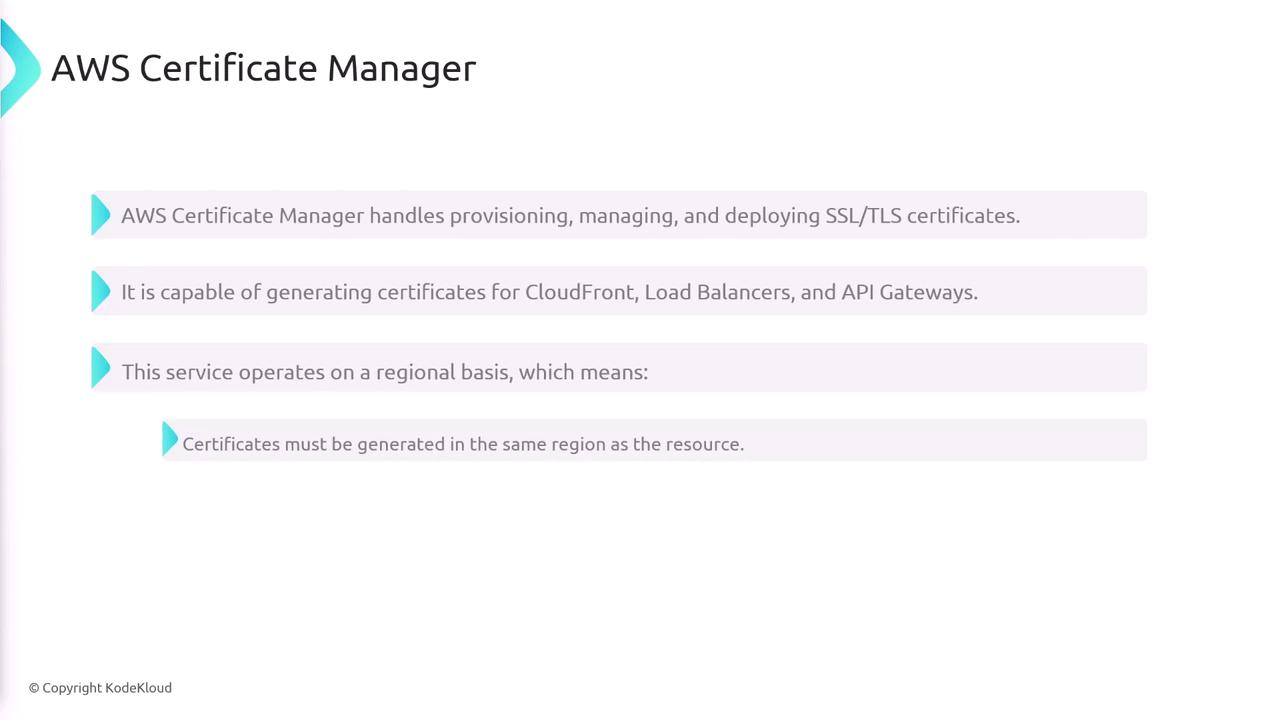Click 'API Gateways' in the second bullet

908,292
